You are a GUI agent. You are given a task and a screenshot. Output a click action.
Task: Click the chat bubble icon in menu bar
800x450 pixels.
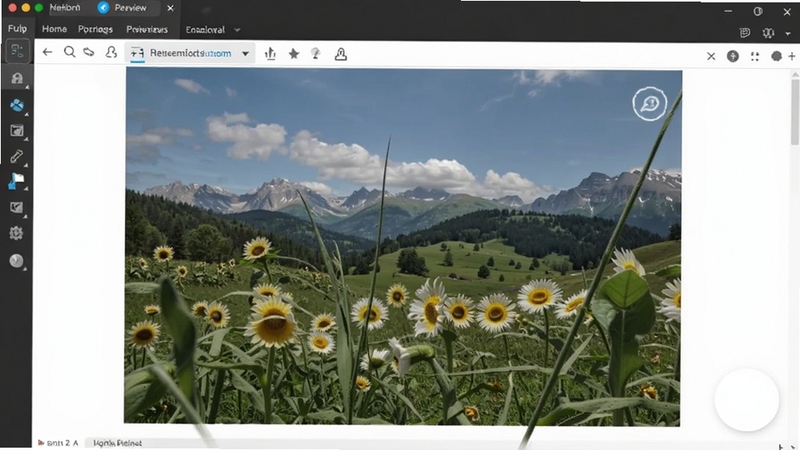[x=745, y=33]
